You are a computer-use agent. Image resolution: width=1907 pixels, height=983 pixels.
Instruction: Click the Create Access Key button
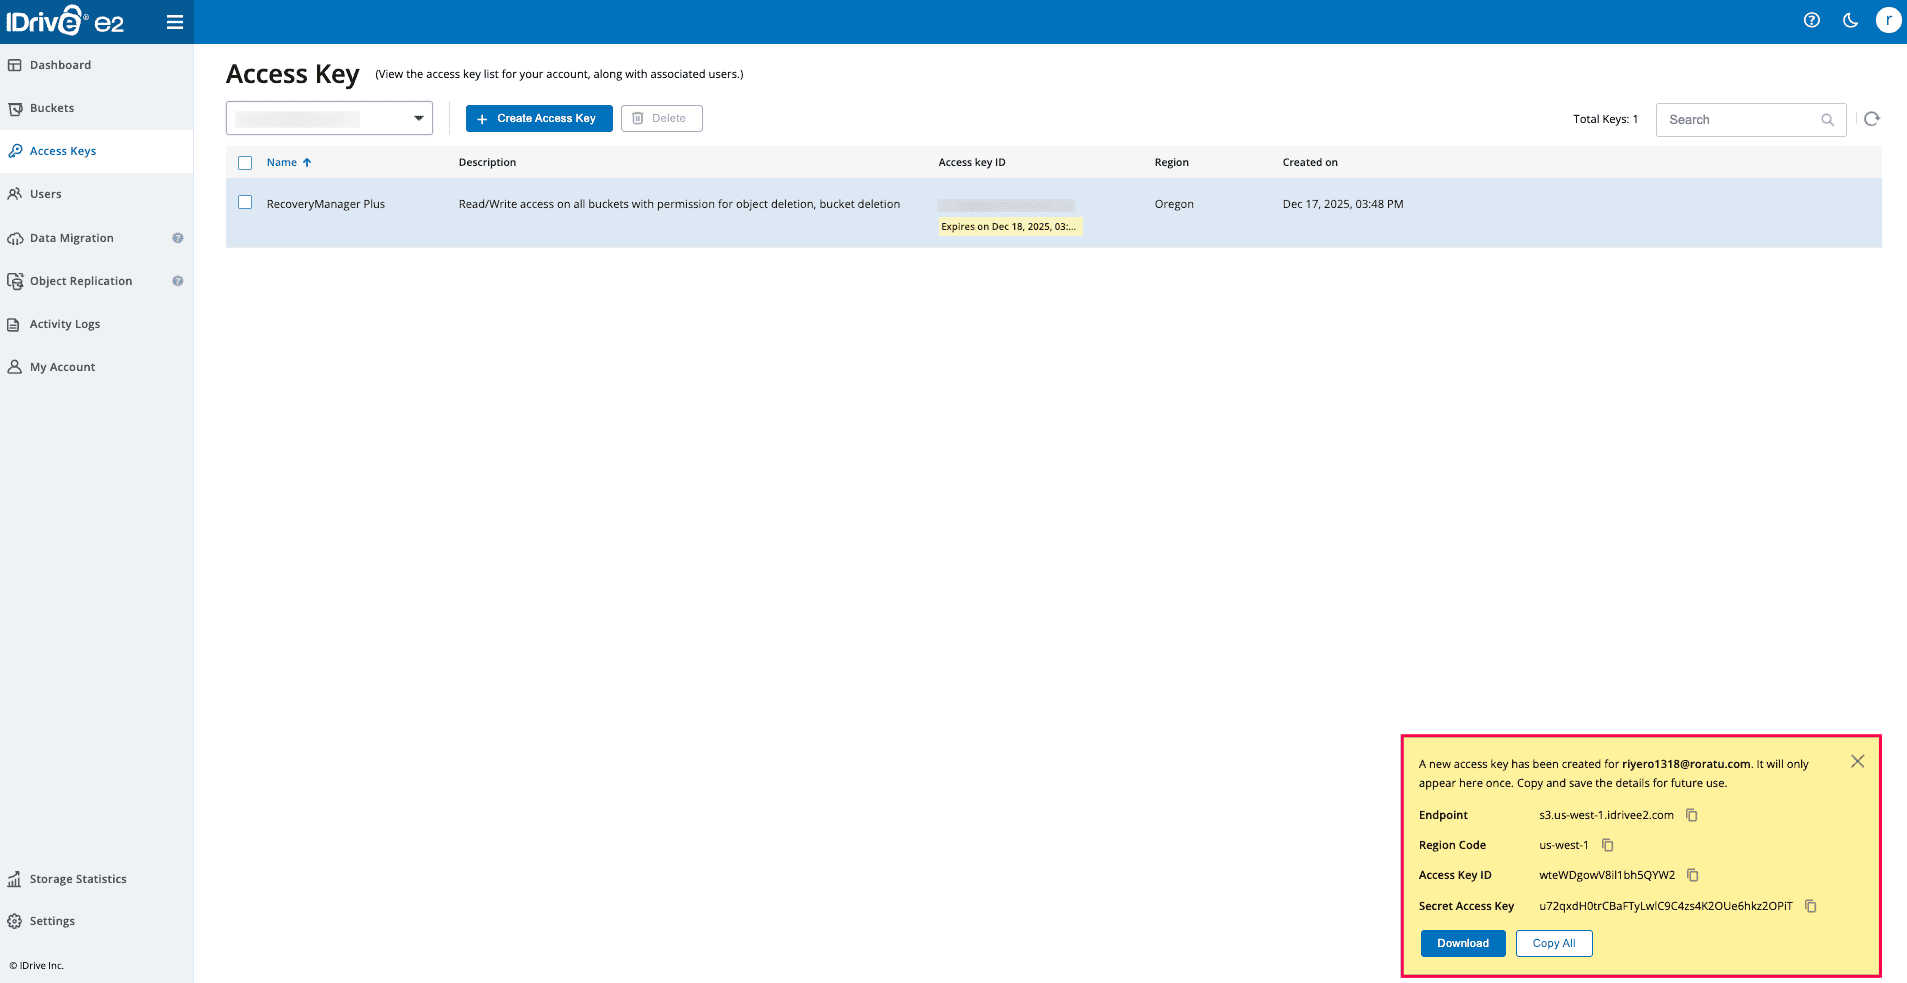[539, 118]
